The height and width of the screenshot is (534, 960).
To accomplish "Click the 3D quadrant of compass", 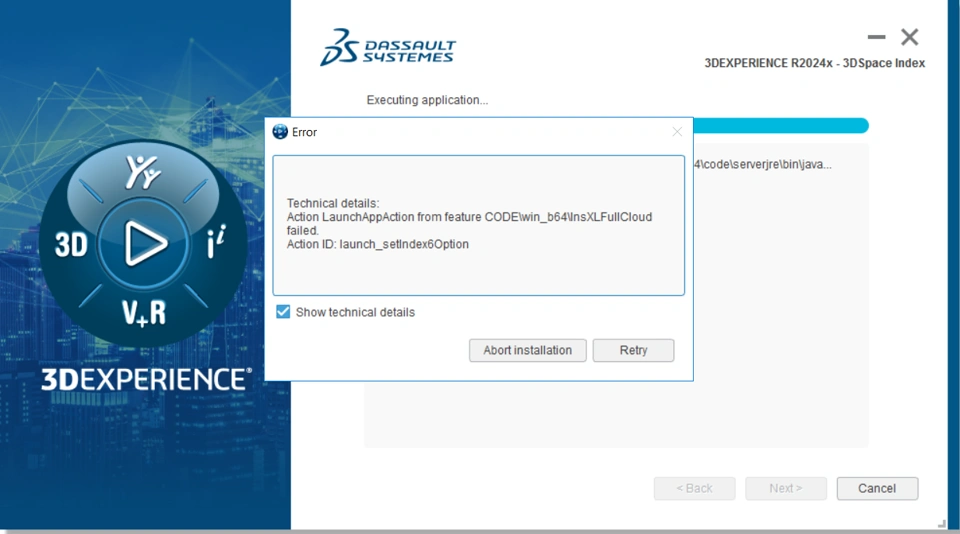I will 71,245.
